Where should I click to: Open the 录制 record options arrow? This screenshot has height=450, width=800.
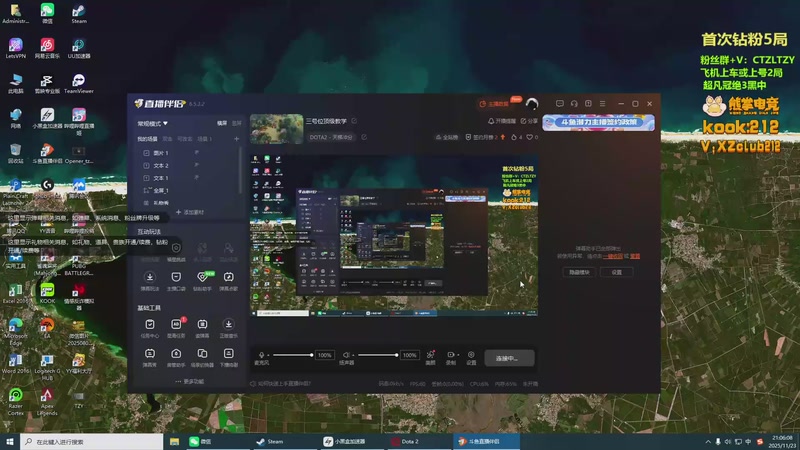tap(458, 355)
